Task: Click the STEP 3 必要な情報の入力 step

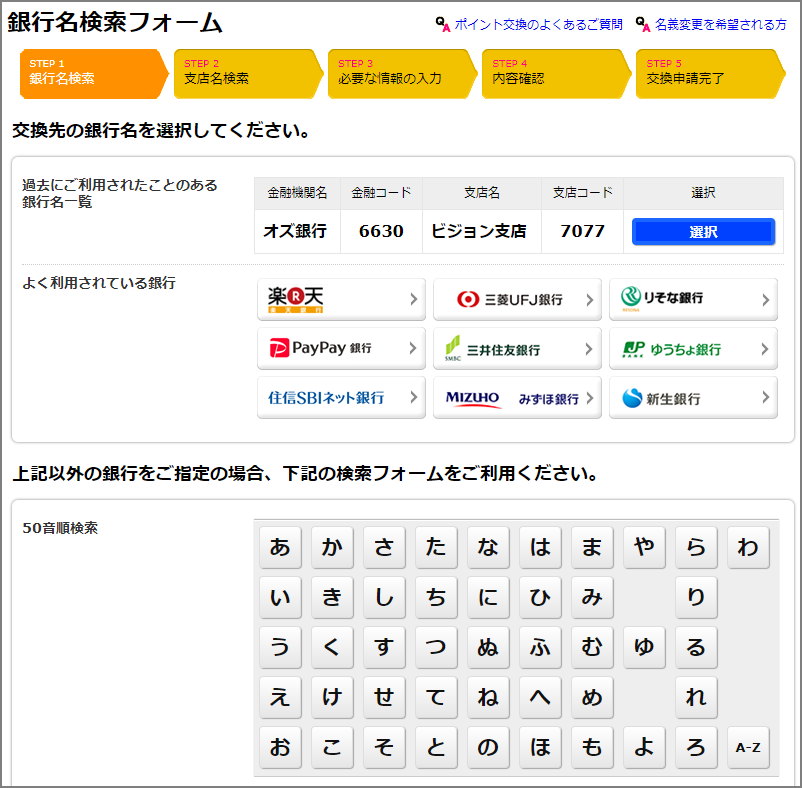Action: [402, 74]
